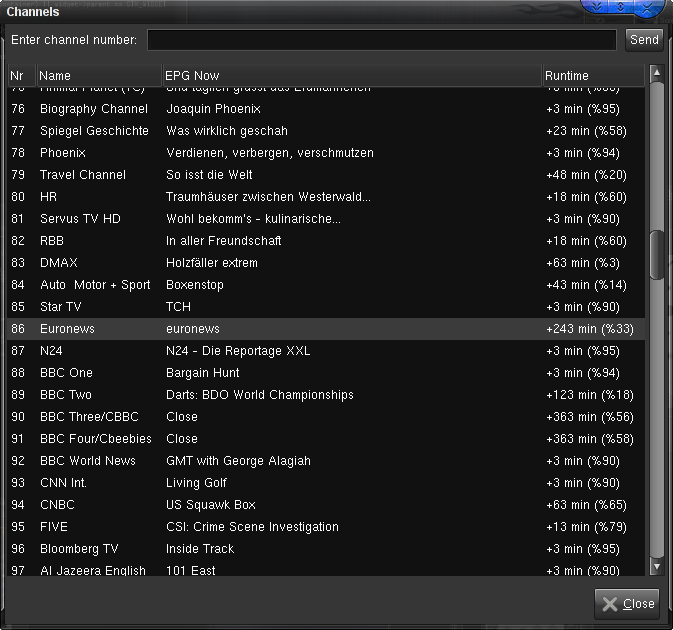The width and height of the screenshot is (673, 630).
Task: Select the CNBC channel row
Action: click(326, 505)
